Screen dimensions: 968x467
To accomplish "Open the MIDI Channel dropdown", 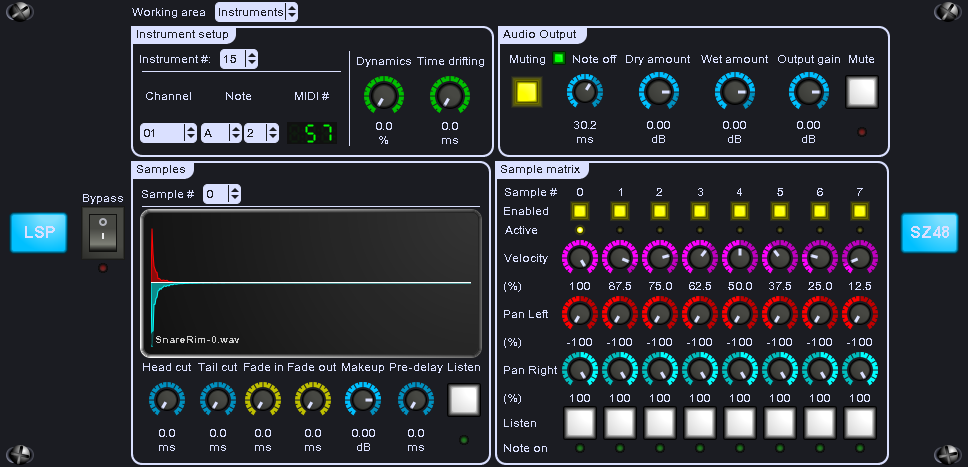I will [x=169, y=133].
